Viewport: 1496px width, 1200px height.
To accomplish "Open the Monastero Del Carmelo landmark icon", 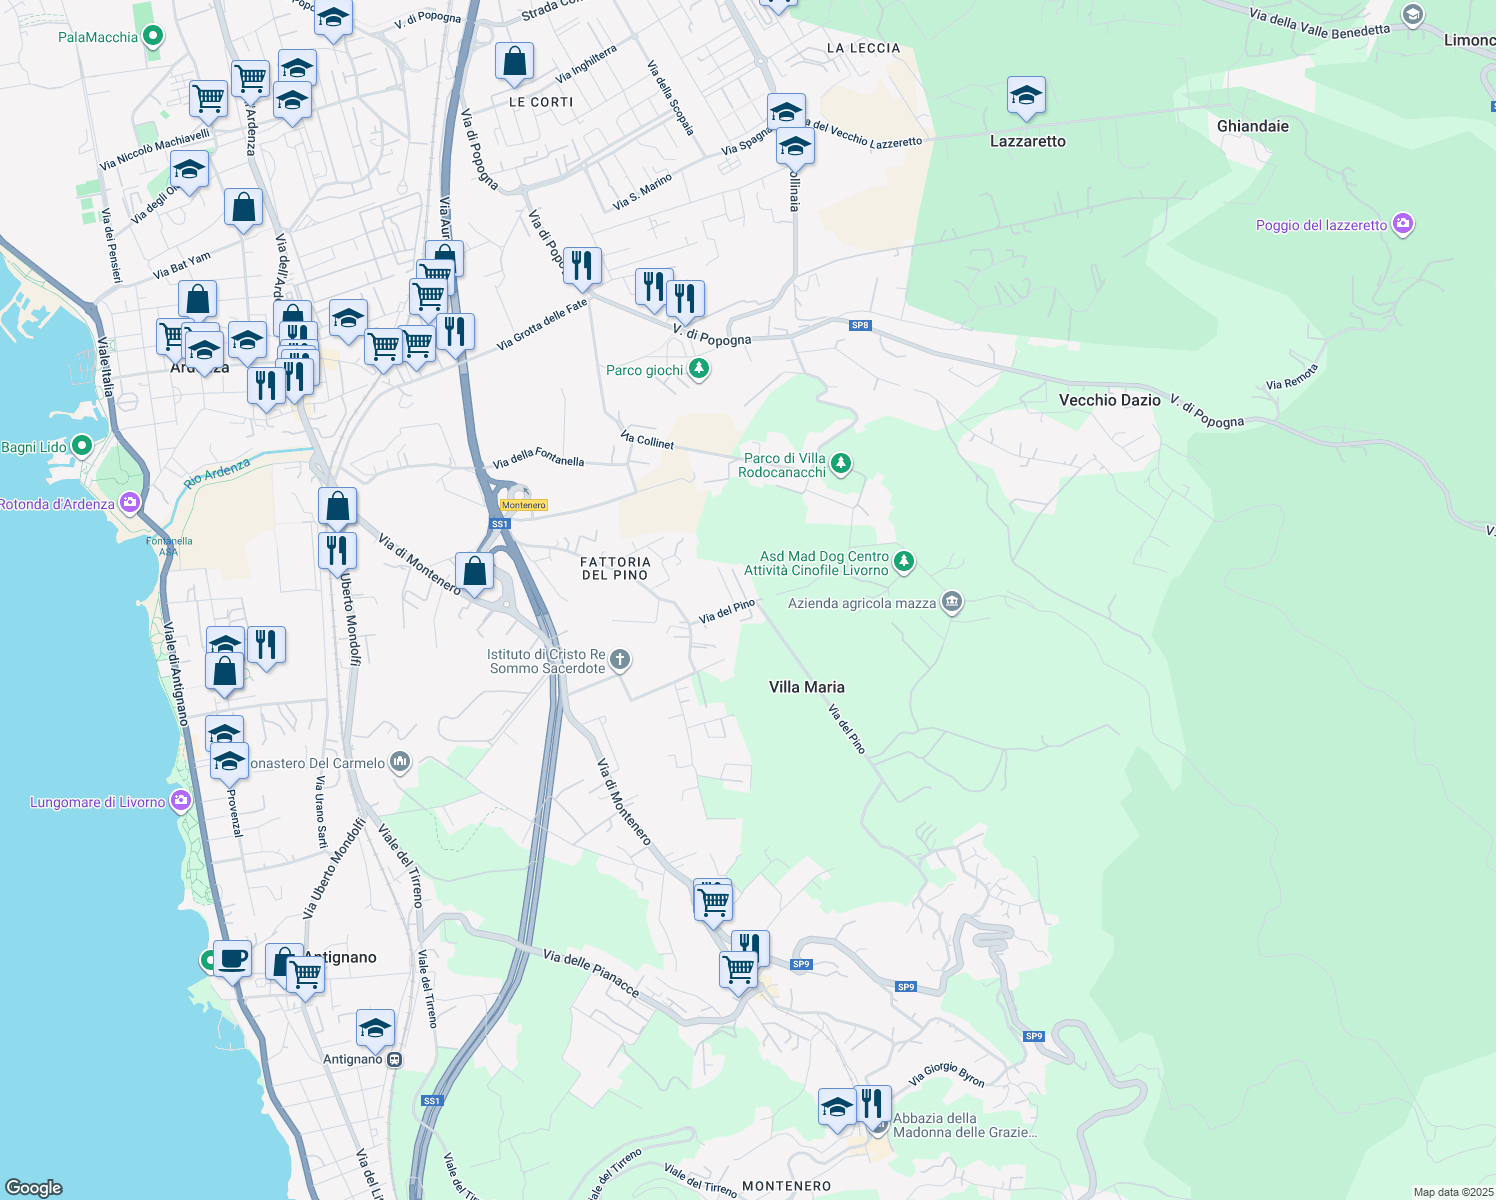I will [x=400, y=763].
